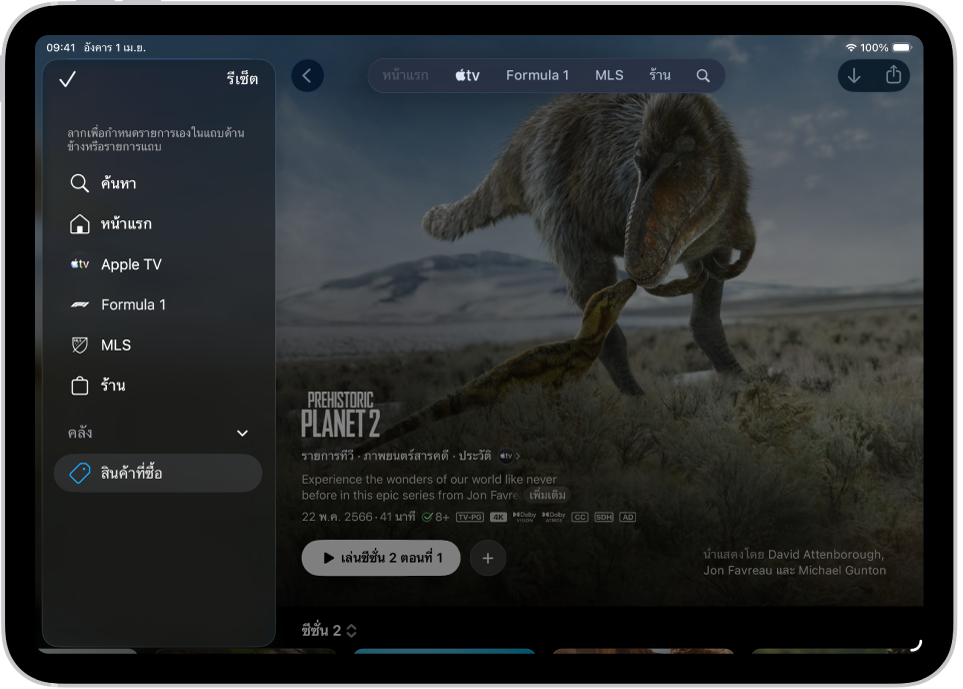Click the AD audio description badge
Viewport: 963px width, 689px height.
click(x=628, y=517)
